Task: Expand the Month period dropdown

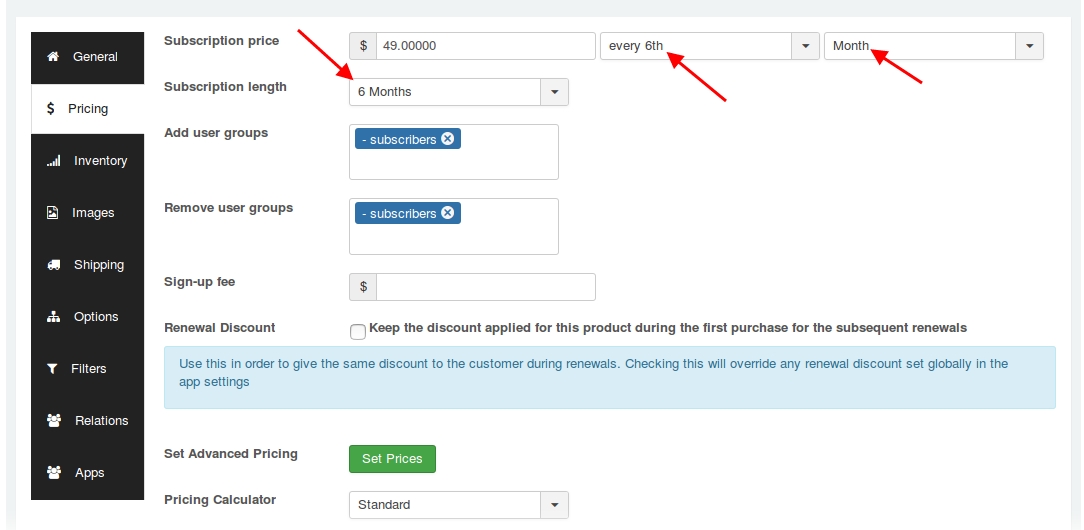Action: 1030,46
